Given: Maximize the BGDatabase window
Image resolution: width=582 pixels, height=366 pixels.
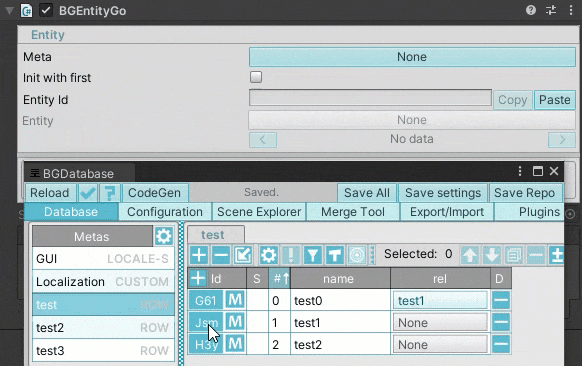Looking at the screenshot, I should tap(537, 171).
